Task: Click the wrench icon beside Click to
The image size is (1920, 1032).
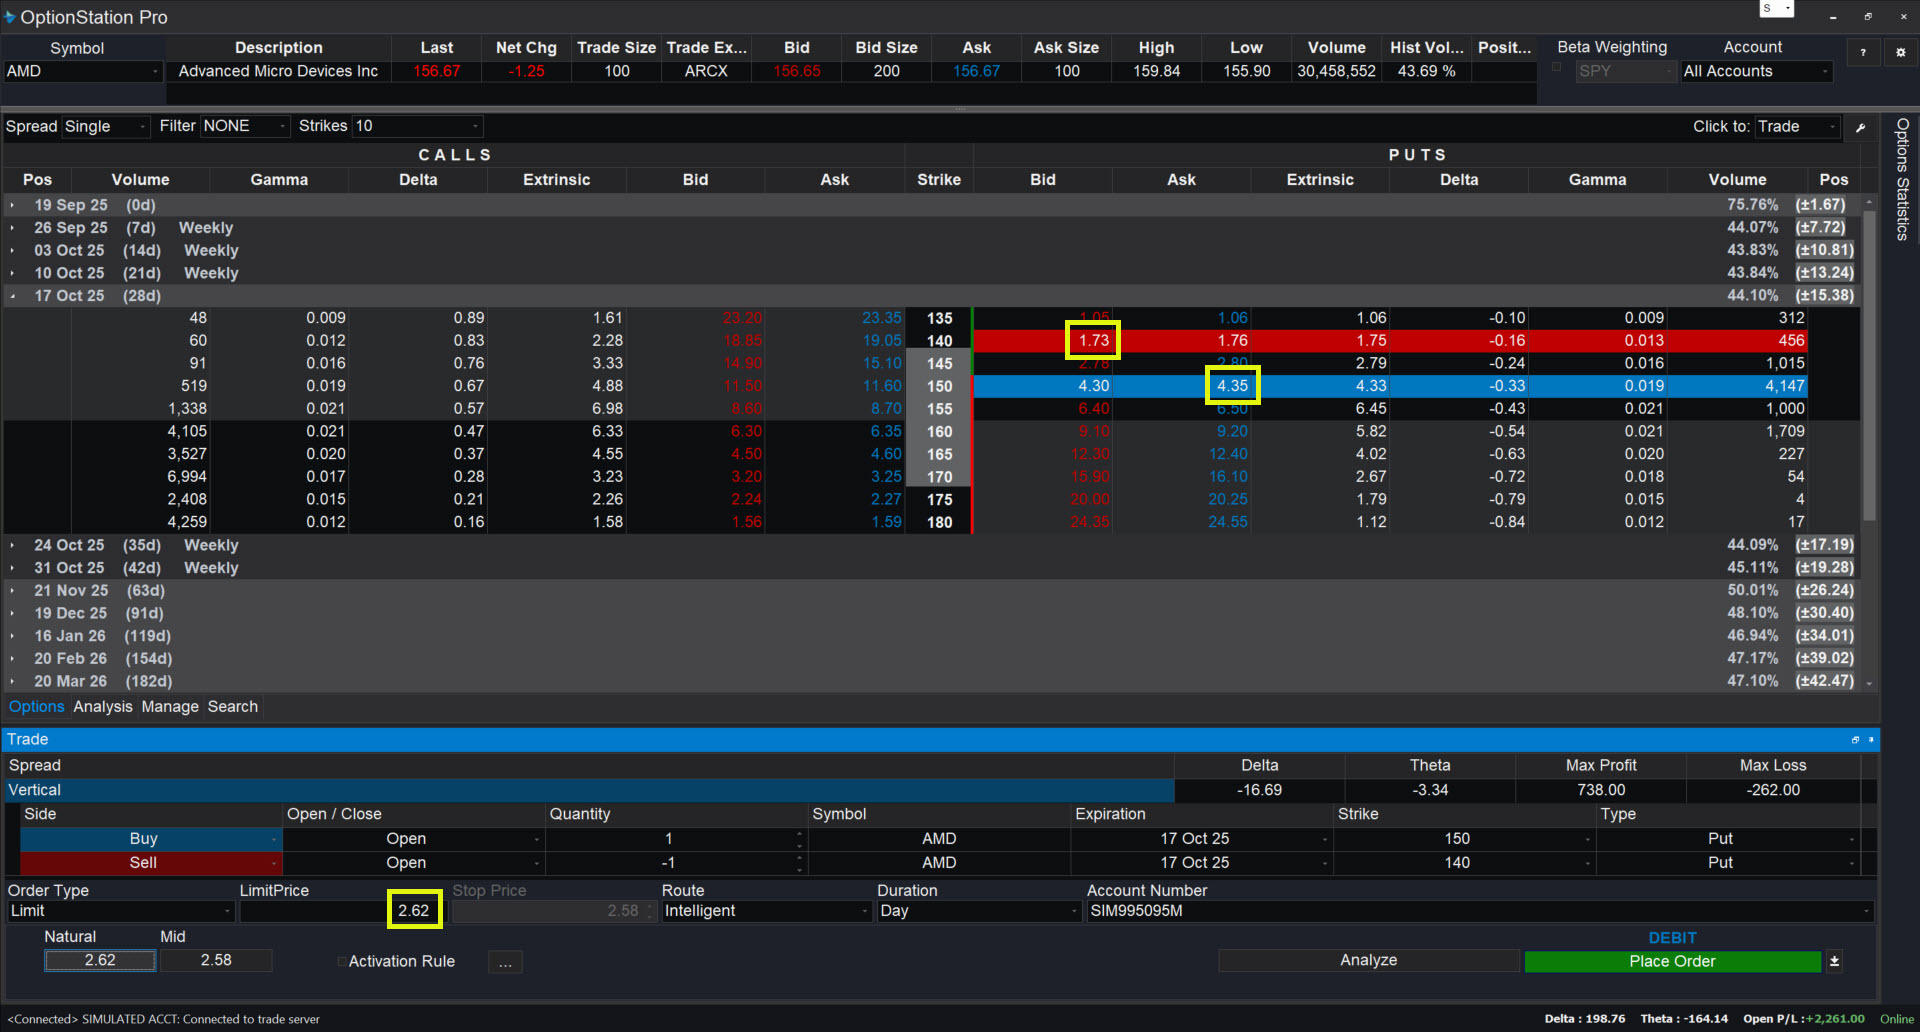Action: [x=1860, y=127]
